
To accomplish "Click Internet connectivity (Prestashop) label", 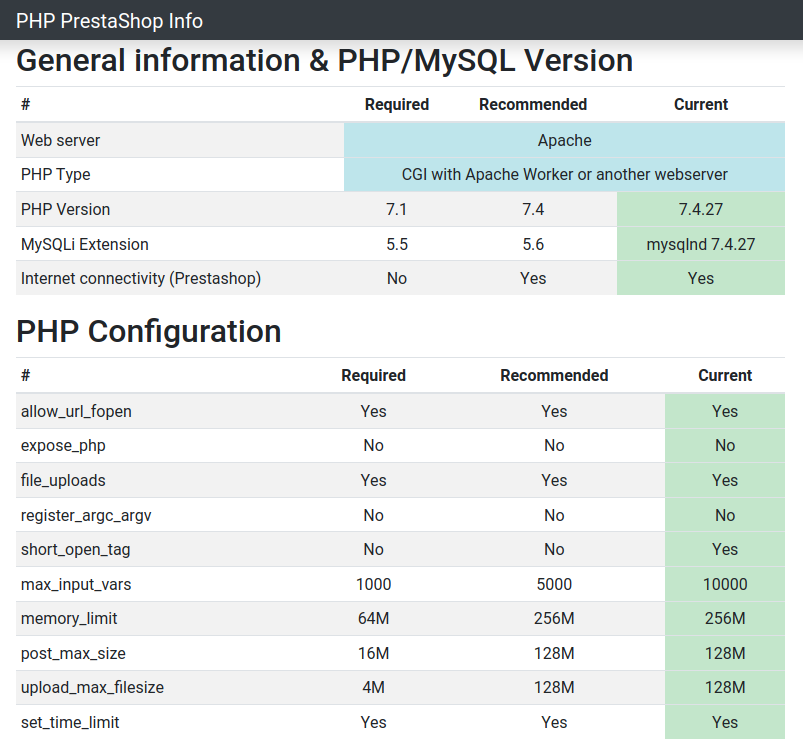I will (141, 278).
